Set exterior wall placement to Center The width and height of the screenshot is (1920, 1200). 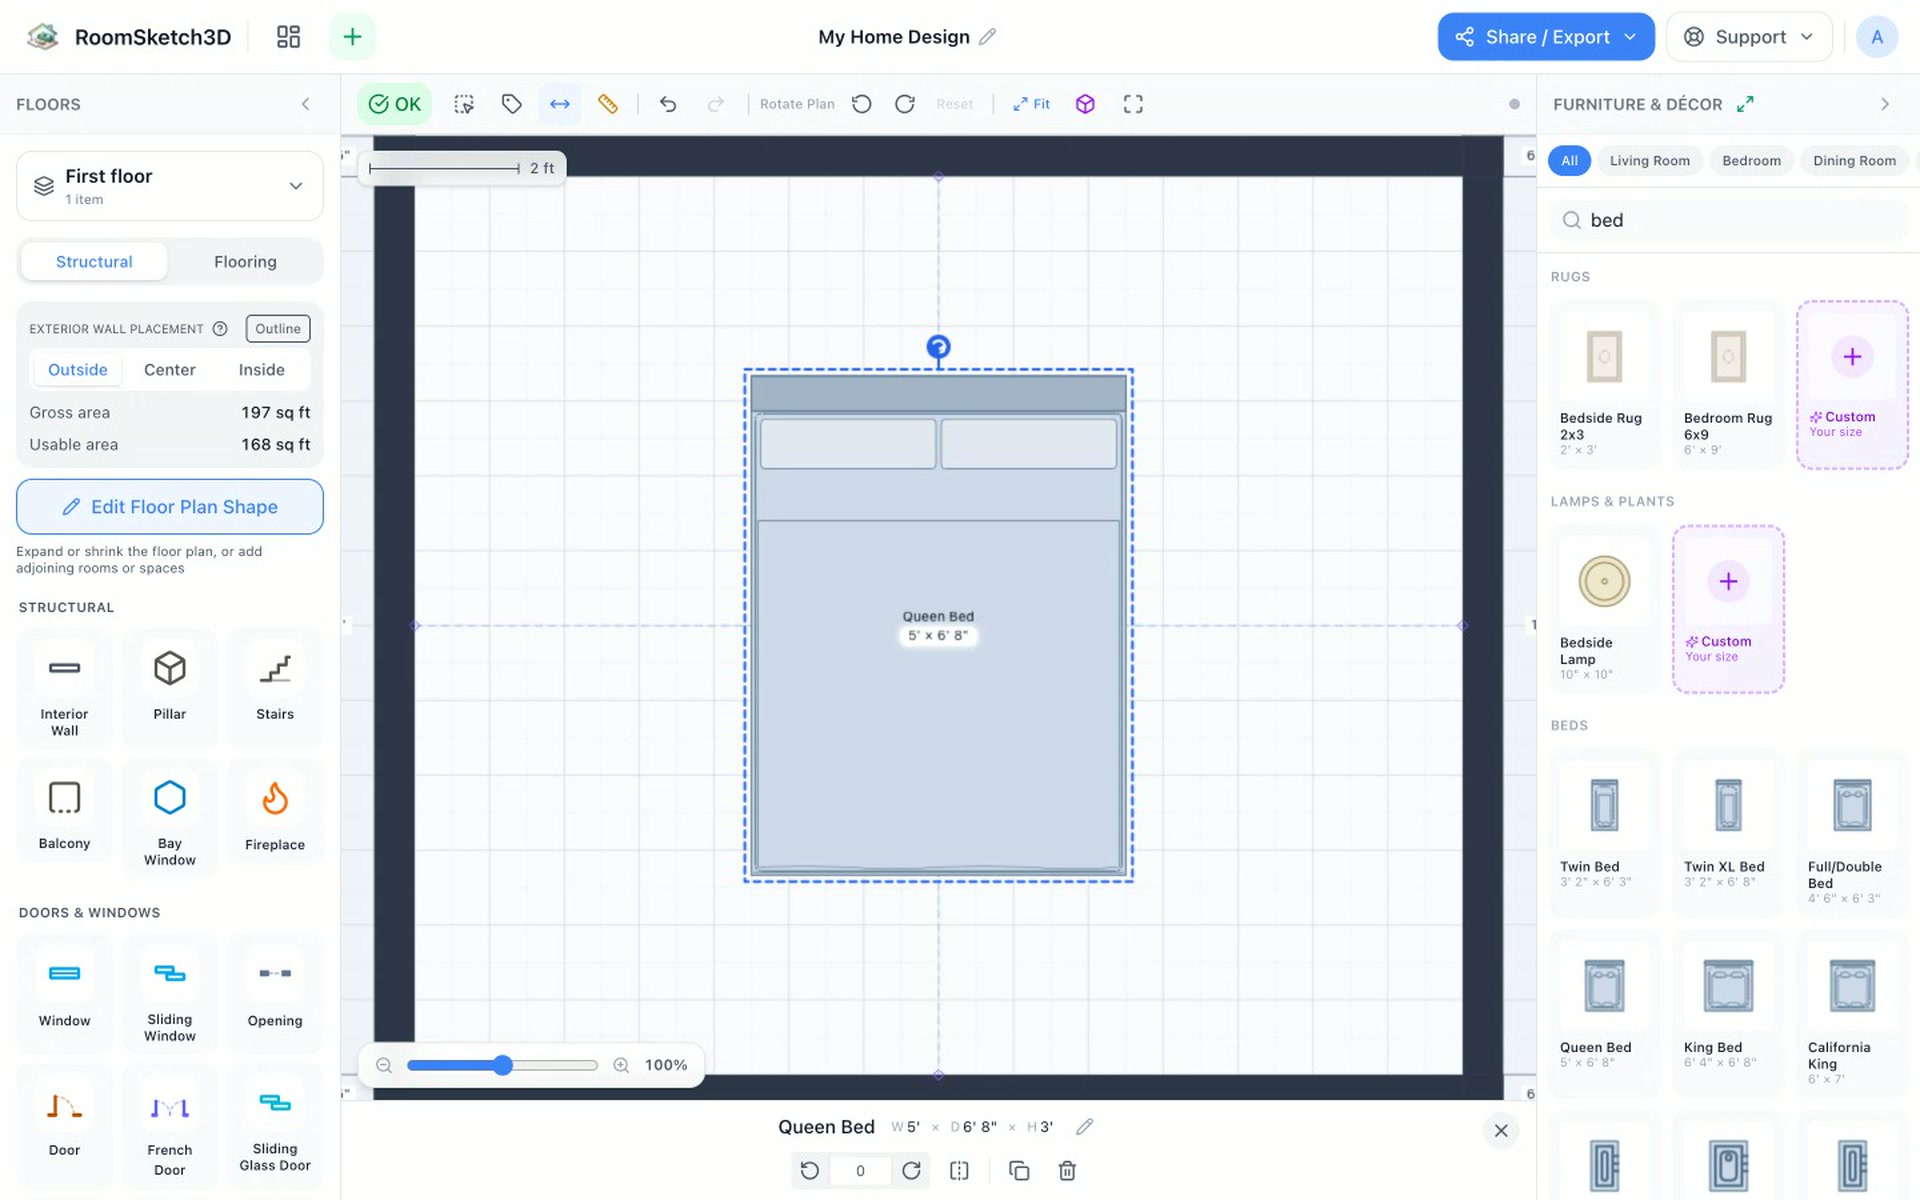coord(169,370)
